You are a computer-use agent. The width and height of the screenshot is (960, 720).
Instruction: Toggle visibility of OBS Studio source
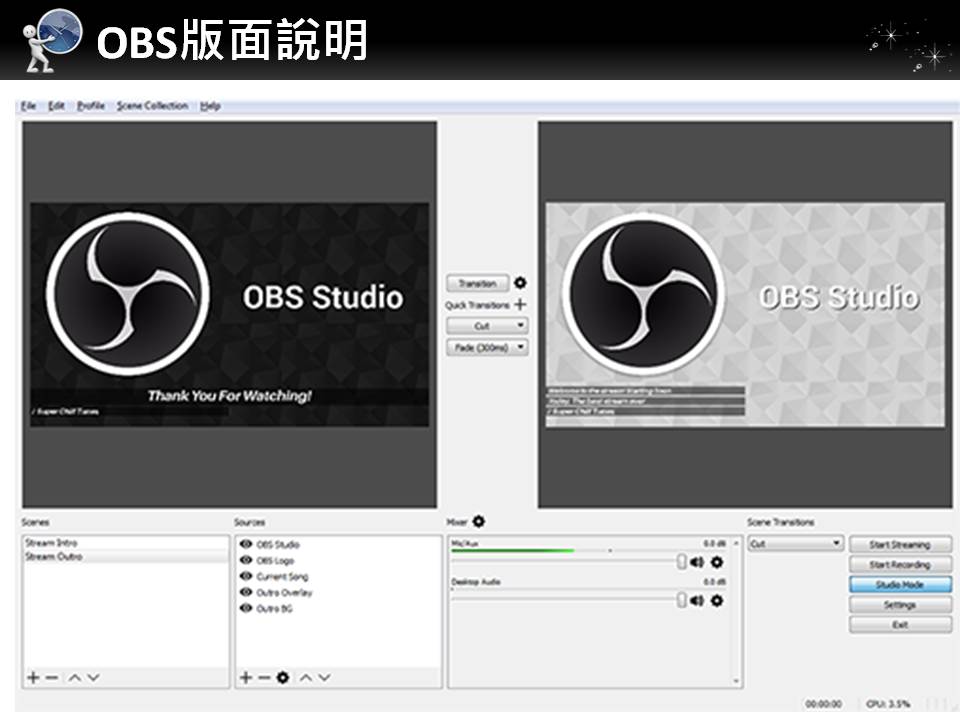click(x=246, y=544)
